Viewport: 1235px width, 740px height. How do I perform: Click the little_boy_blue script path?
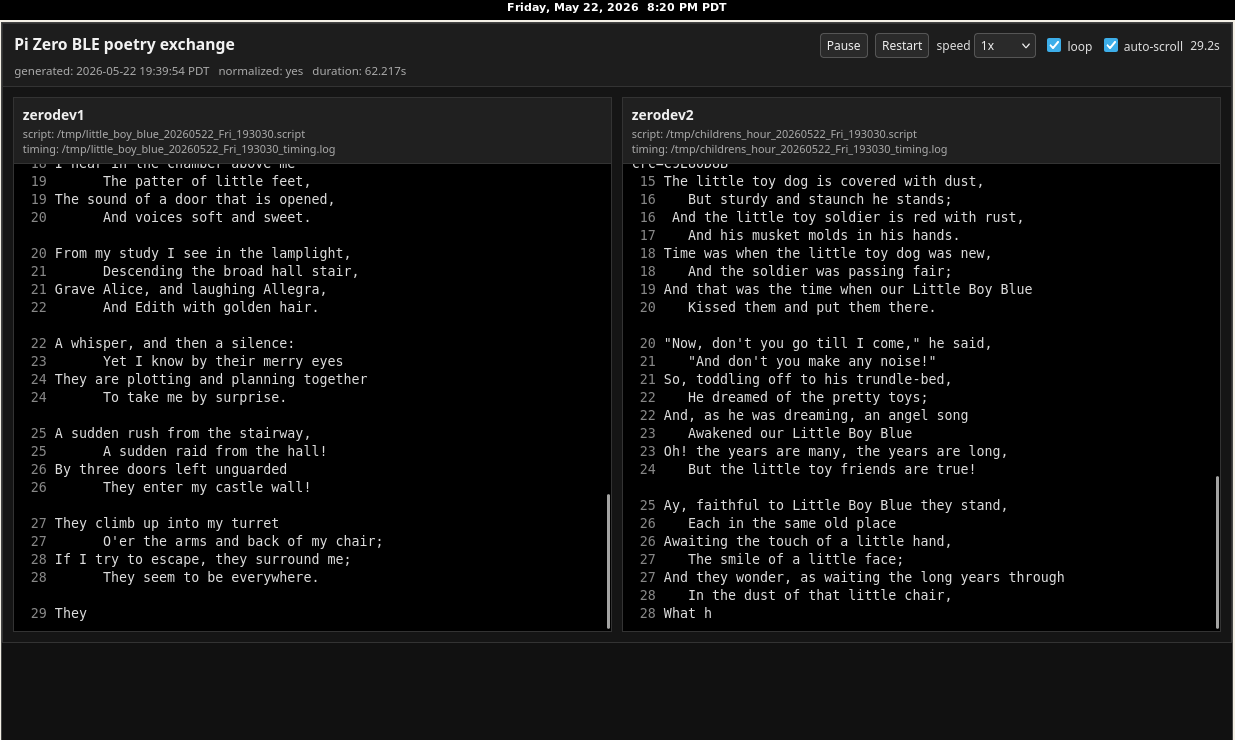[164, 134]
